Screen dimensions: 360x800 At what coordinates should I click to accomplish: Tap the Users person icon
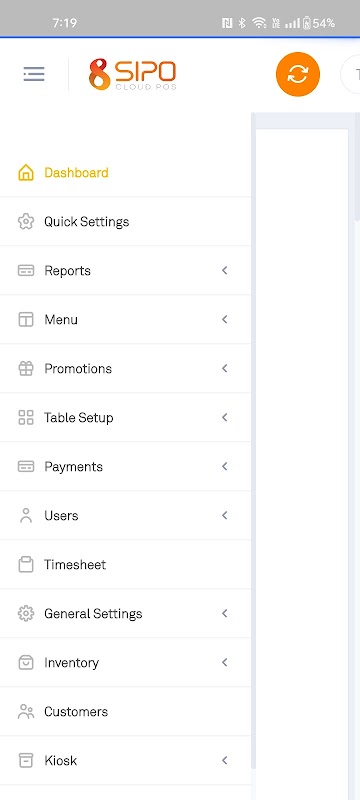pos(26,515)
